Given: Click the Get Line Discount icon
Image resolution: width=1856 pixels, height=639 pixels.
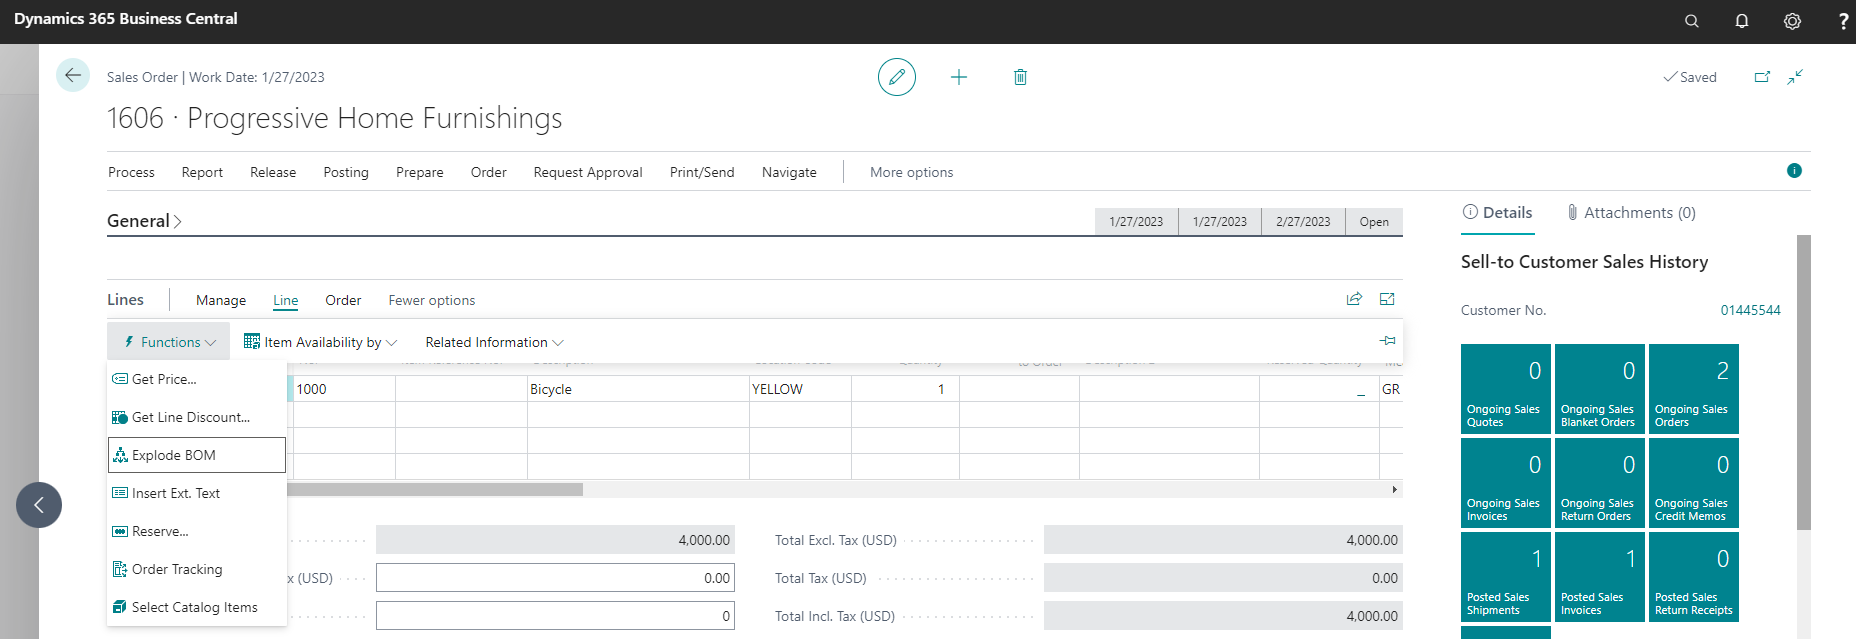Looking at the screenshot, I should 120,417.
